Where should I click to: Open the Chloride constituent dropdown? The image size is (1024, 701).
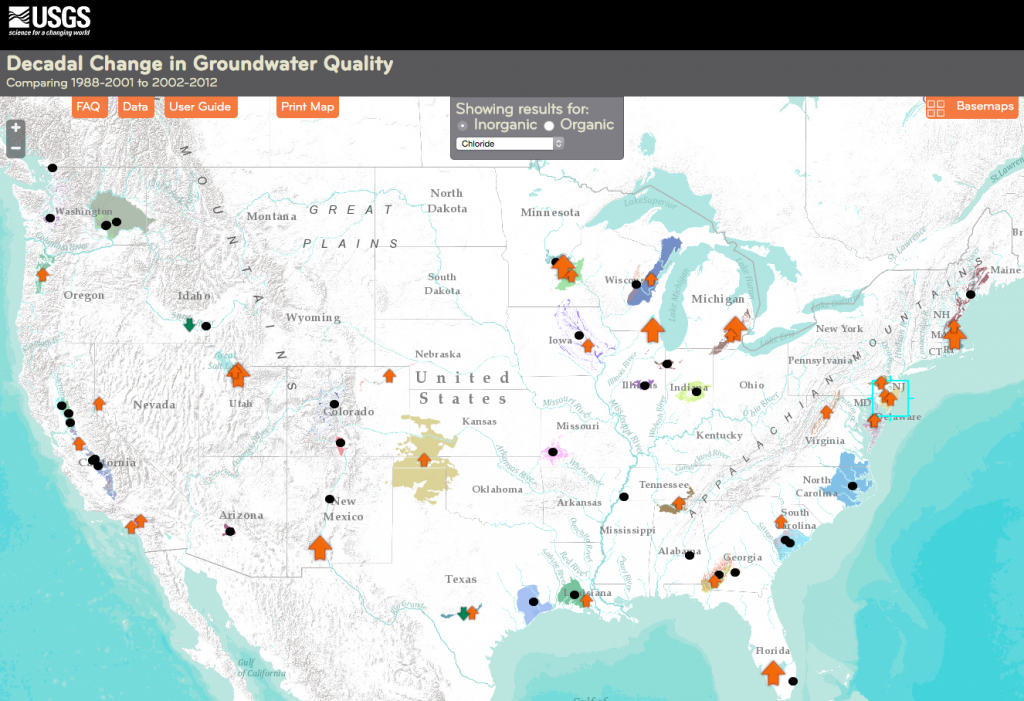(x=510, y=143)
